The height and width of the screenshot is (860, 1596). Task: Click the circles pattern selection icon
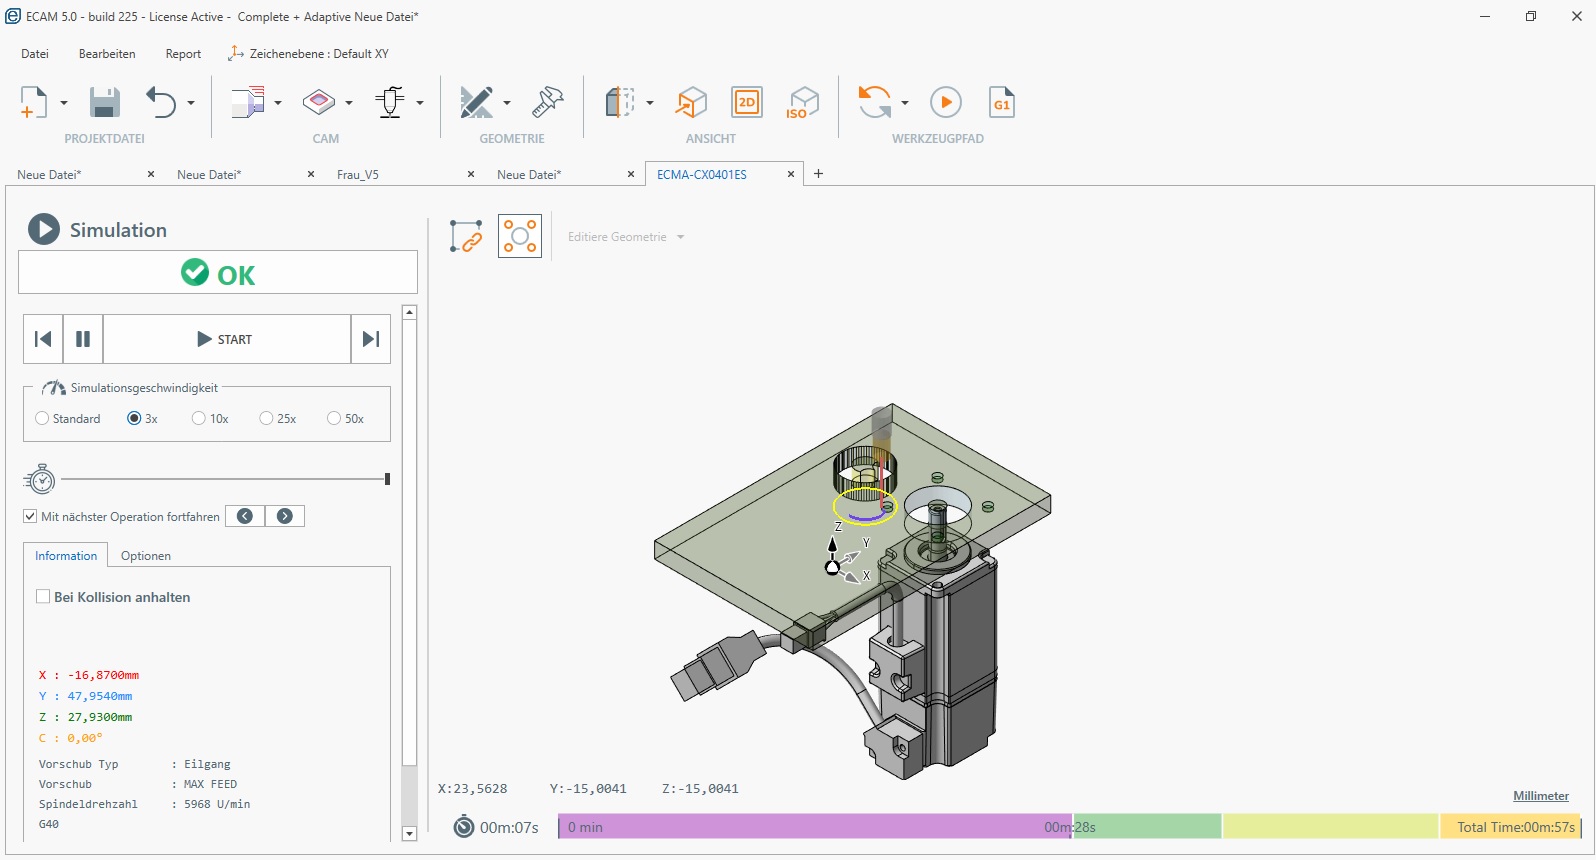click(x=520, y=237)
